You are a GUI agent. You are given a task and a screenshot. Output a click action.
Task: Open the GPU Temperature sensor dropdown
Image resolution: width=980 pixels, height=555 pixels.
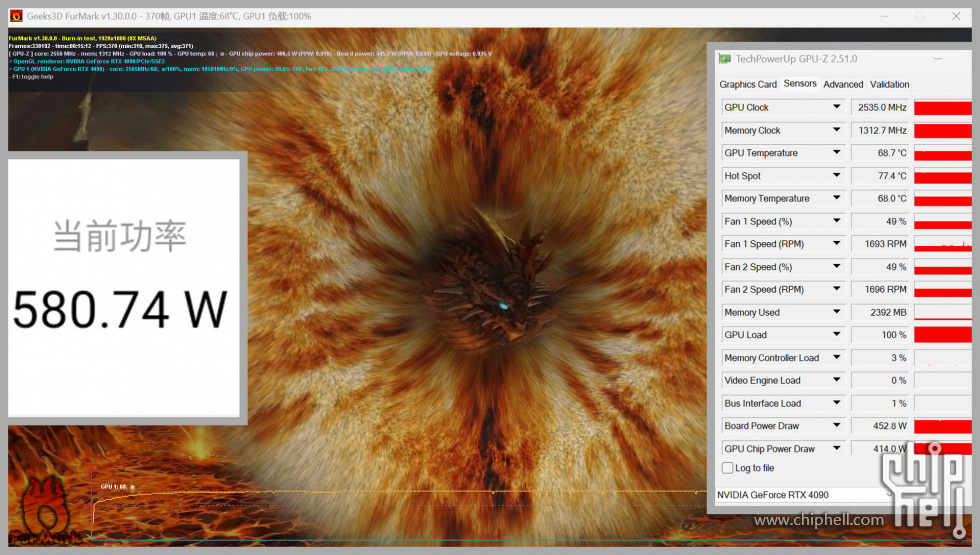tap(836, 152)
